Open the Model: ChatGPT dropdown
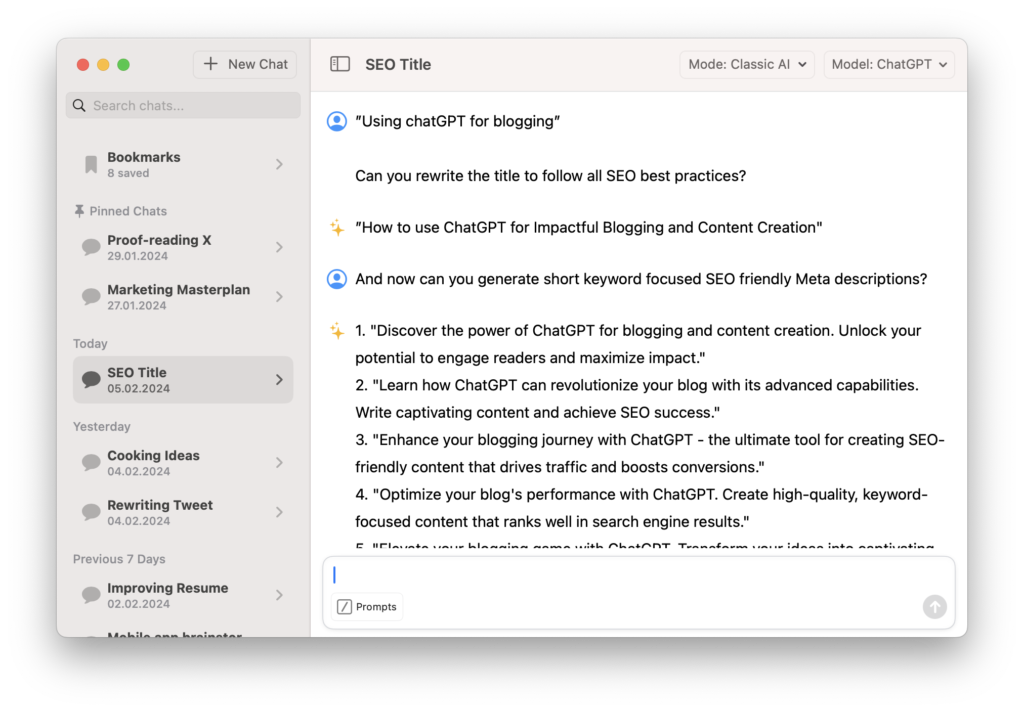The width and height of the screenshot is (1024, 712). click(889, 64)
